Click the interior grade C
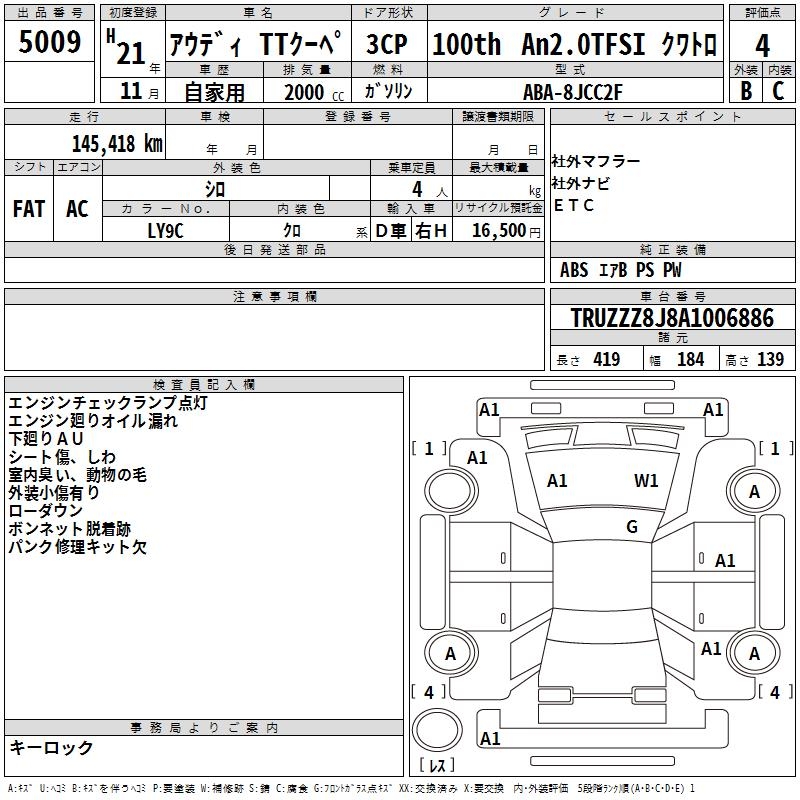Image resolution: width=800 pixels, height=800 pixels. pyautogui.click(x=778, y=91)
